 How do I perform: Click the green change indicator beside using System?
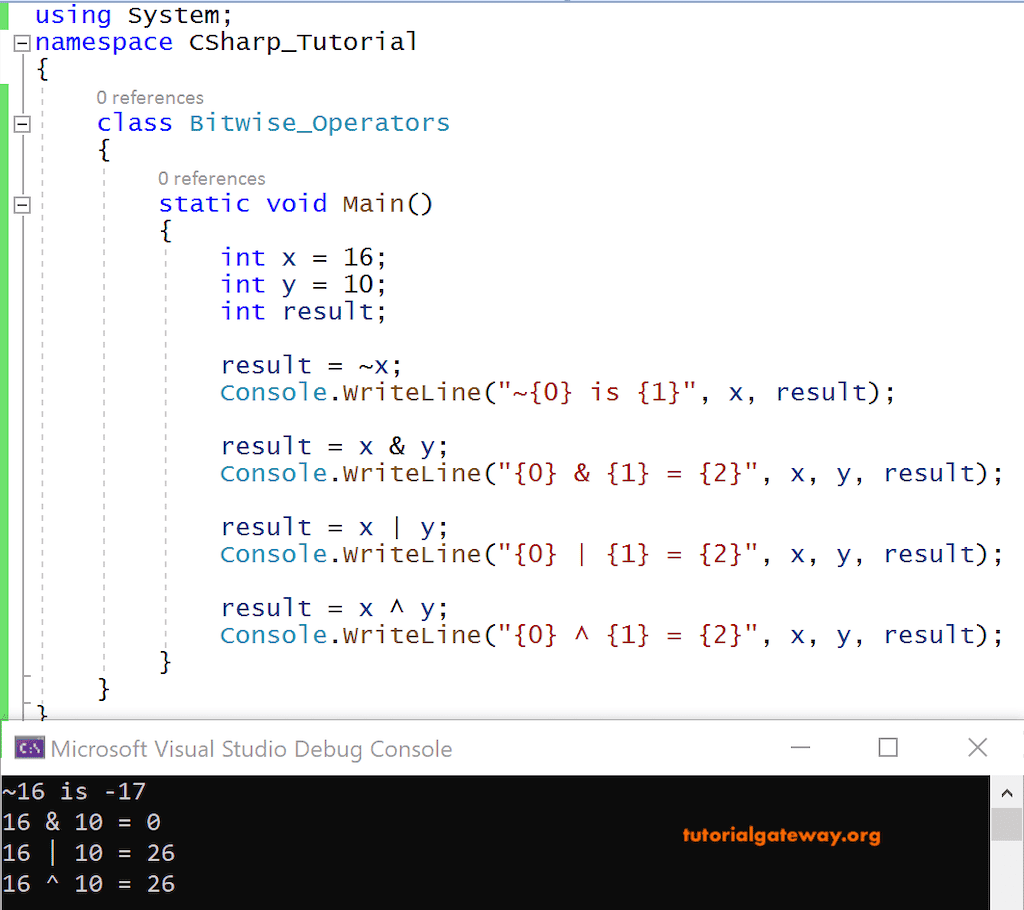6,15
